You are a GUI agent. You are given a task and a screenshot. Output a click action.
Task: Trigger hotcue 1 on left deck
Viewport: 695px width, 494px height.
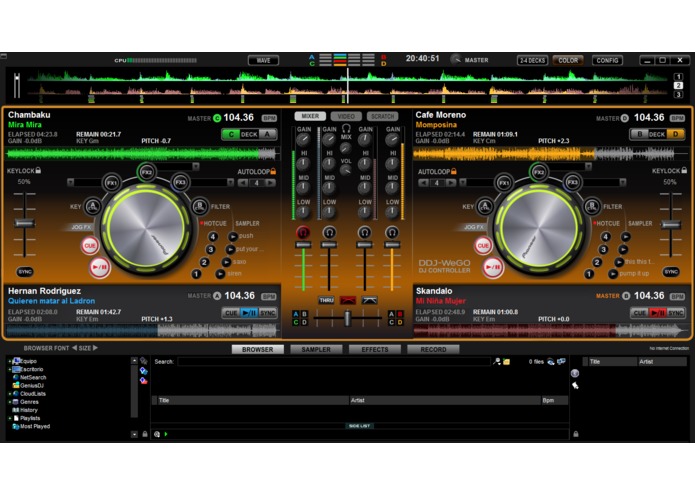pyautogui.click(x=196, y=274)
